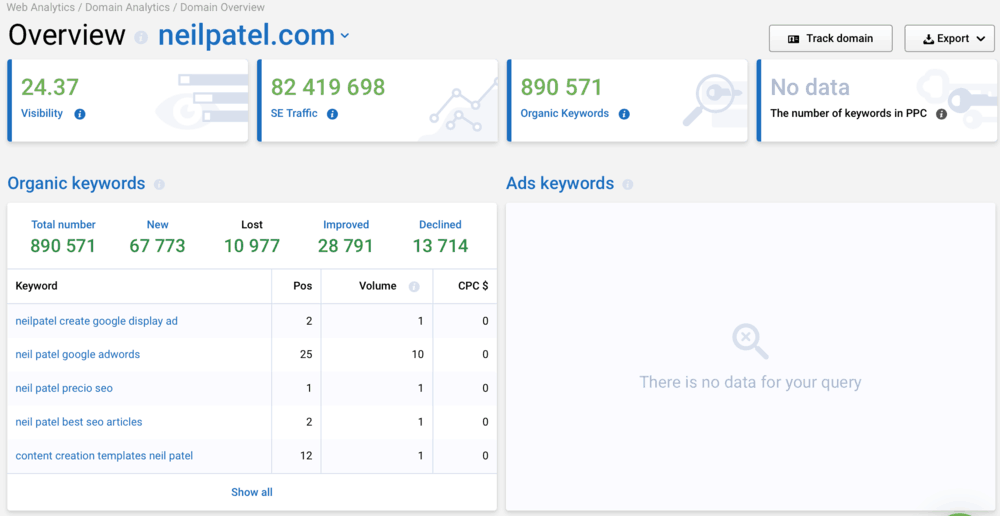Open keyword 'neilpatel create google display ad'

(96, 321)
